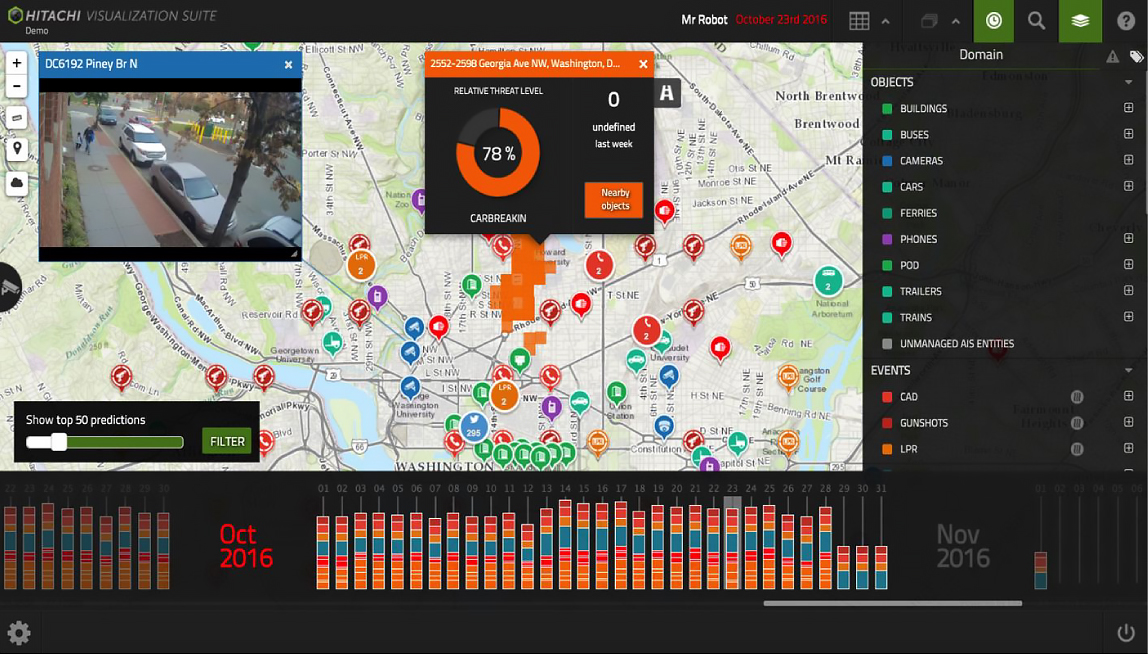The width and height of the screenshot is (1148, 655).
Task: Click the LPR events pause icon
Action: (x=1076, y=449)
